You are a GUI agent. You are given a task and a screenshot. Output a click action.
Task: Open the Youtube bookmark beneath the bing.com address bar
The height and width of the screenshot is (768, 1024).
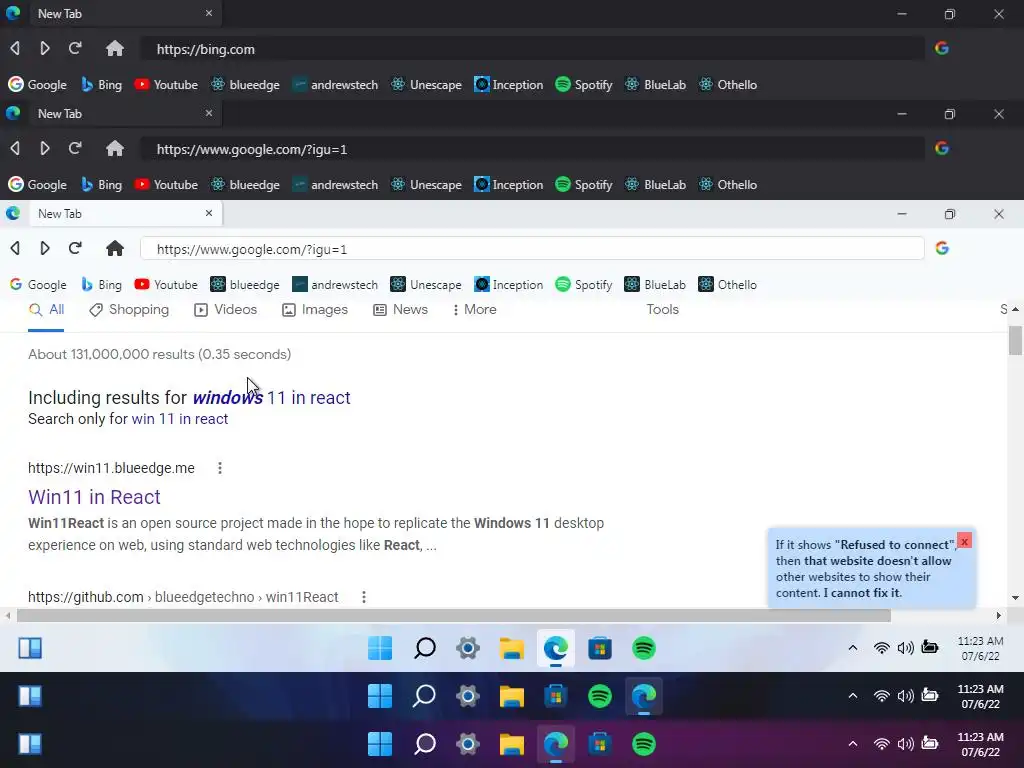166,85
